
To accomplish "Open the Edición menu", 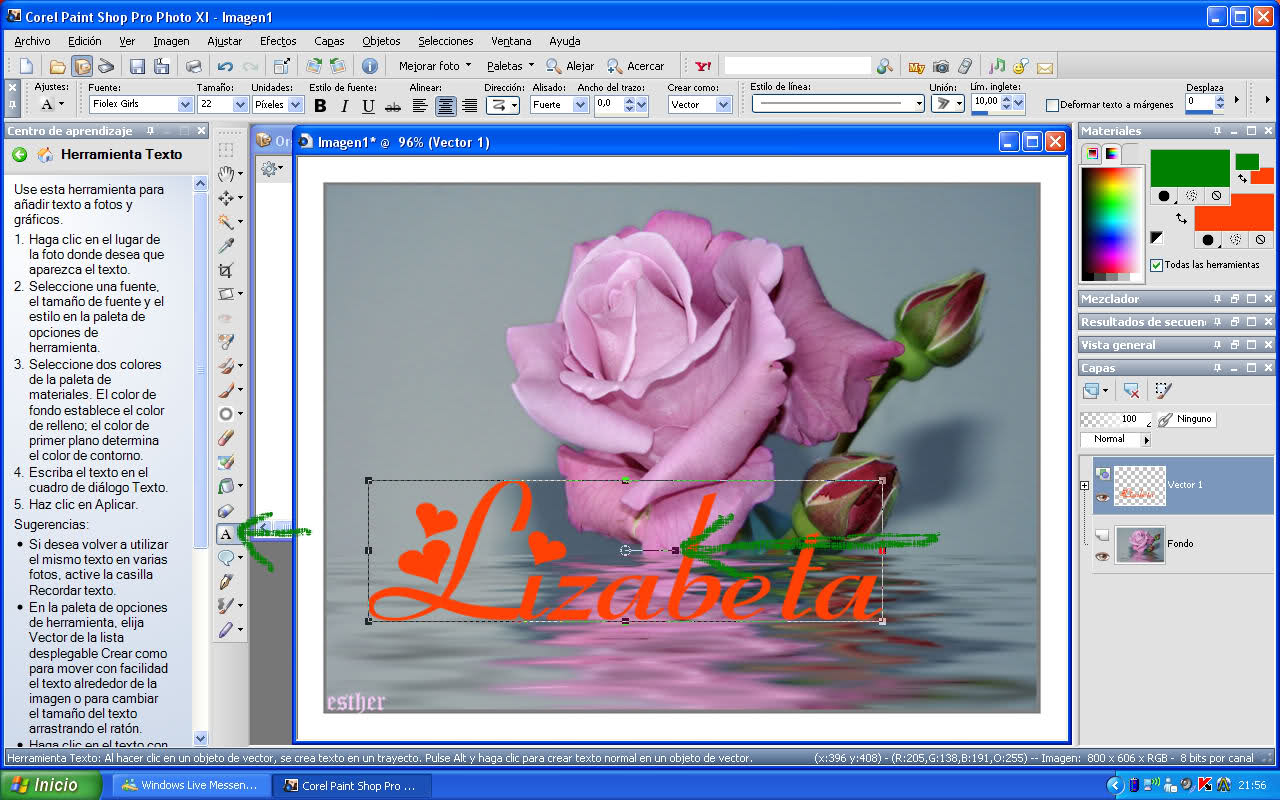I will [85, 41].
